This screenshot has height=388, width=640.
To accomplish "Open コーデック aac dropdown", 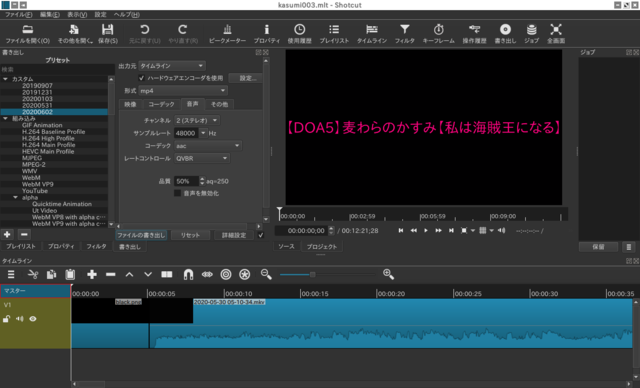I will (x=208, y=146).
